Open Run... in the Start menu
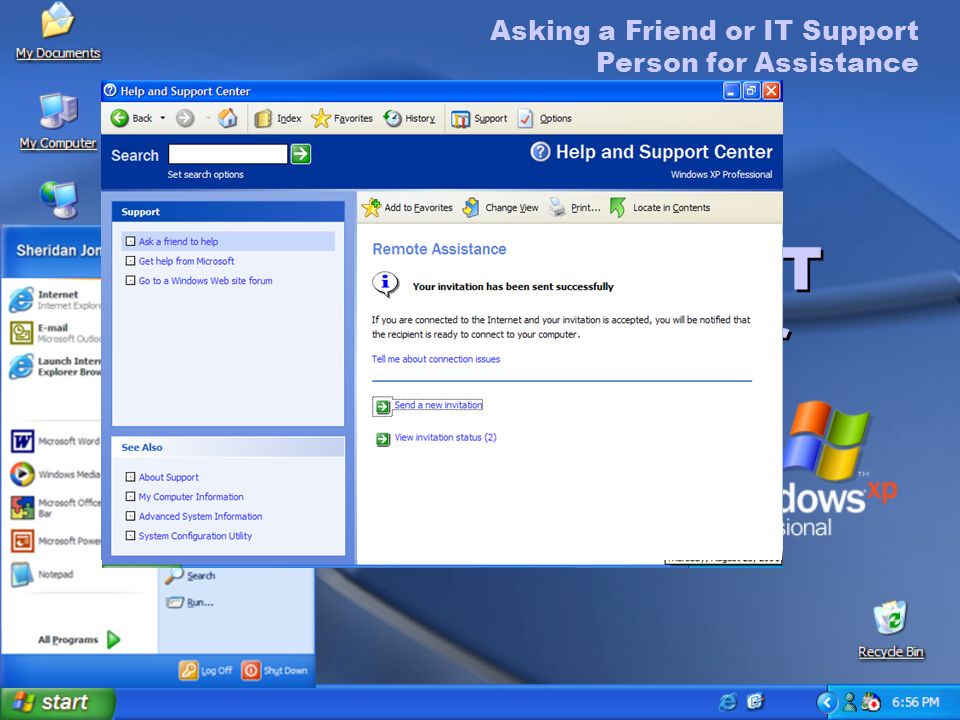Viewport: 960px width, 720px height. [190, 602]
